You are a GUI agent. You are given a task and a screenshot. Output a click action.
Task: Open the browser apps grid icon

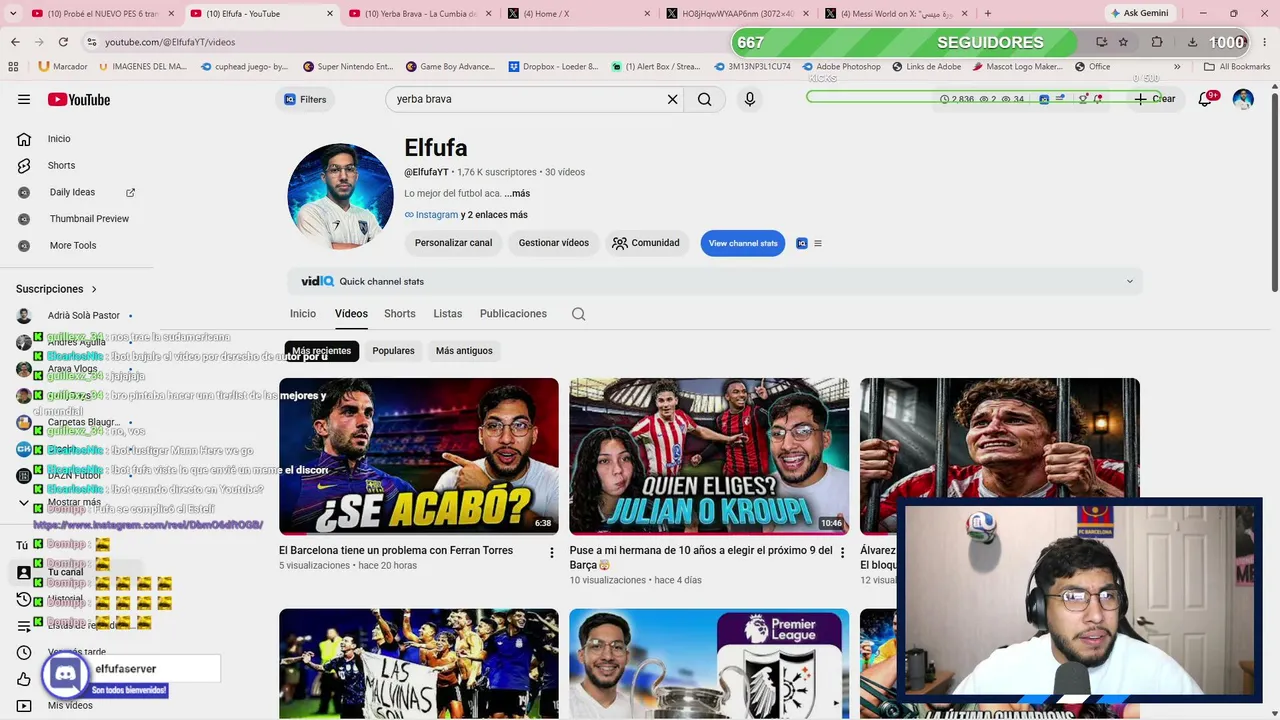point(13,67)
